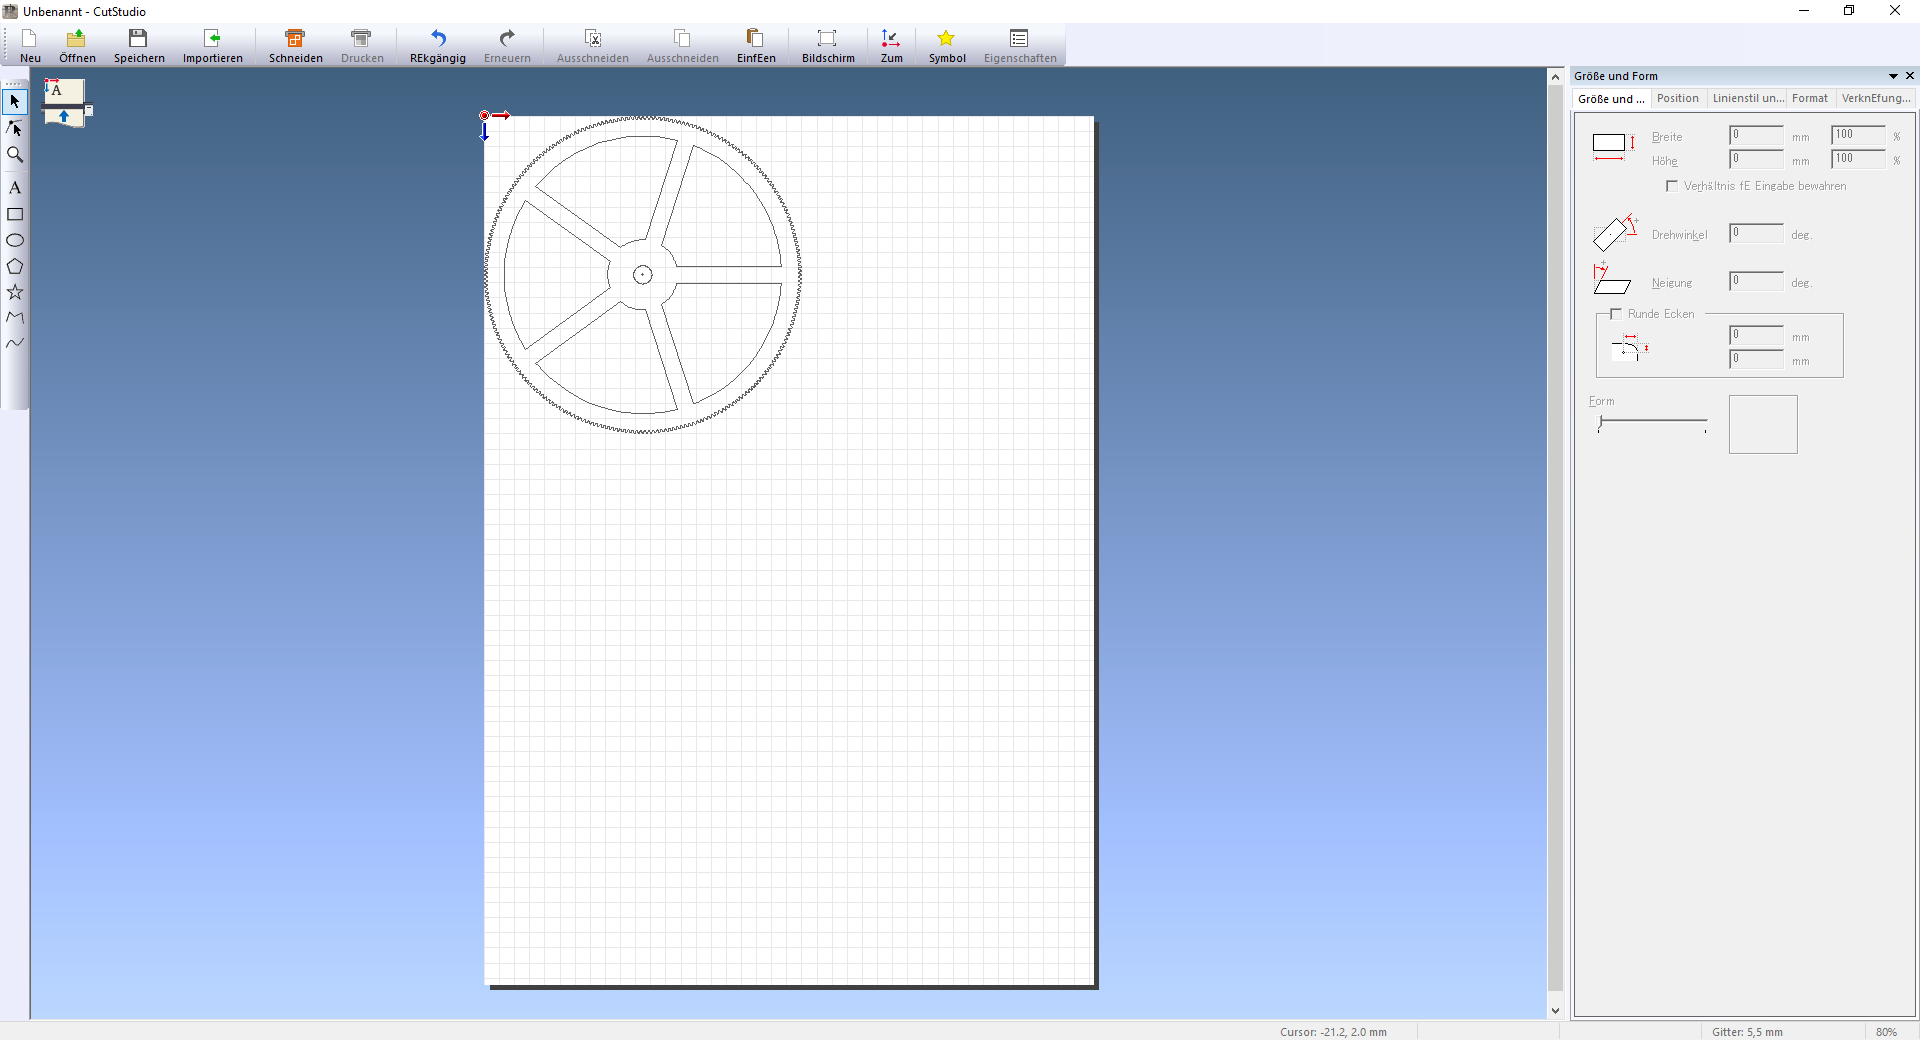Click the Runde Ecken corner radius diagram
The image size is (1920, 1040).
[x=1630, y=347]
